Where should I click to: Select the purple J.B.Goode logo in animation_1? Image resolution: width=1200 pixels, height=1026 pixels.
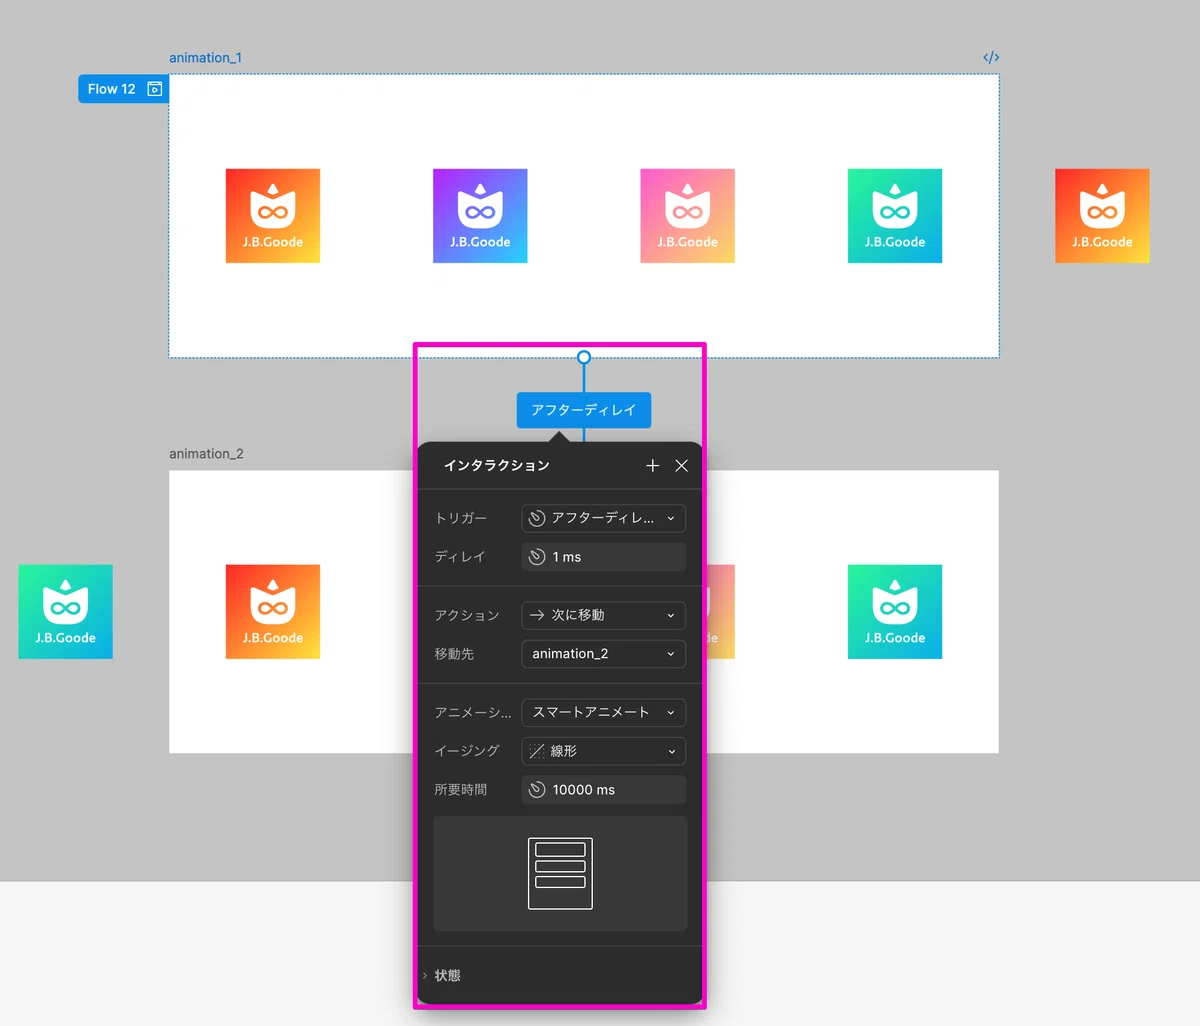point(480,216)
